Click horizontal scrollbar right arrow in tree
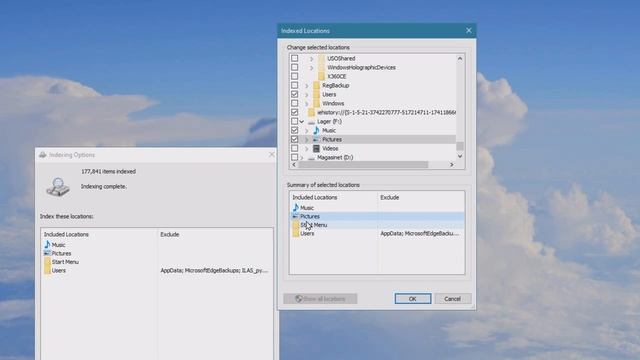This screenshot has width=640, height=360. (451, 164)
